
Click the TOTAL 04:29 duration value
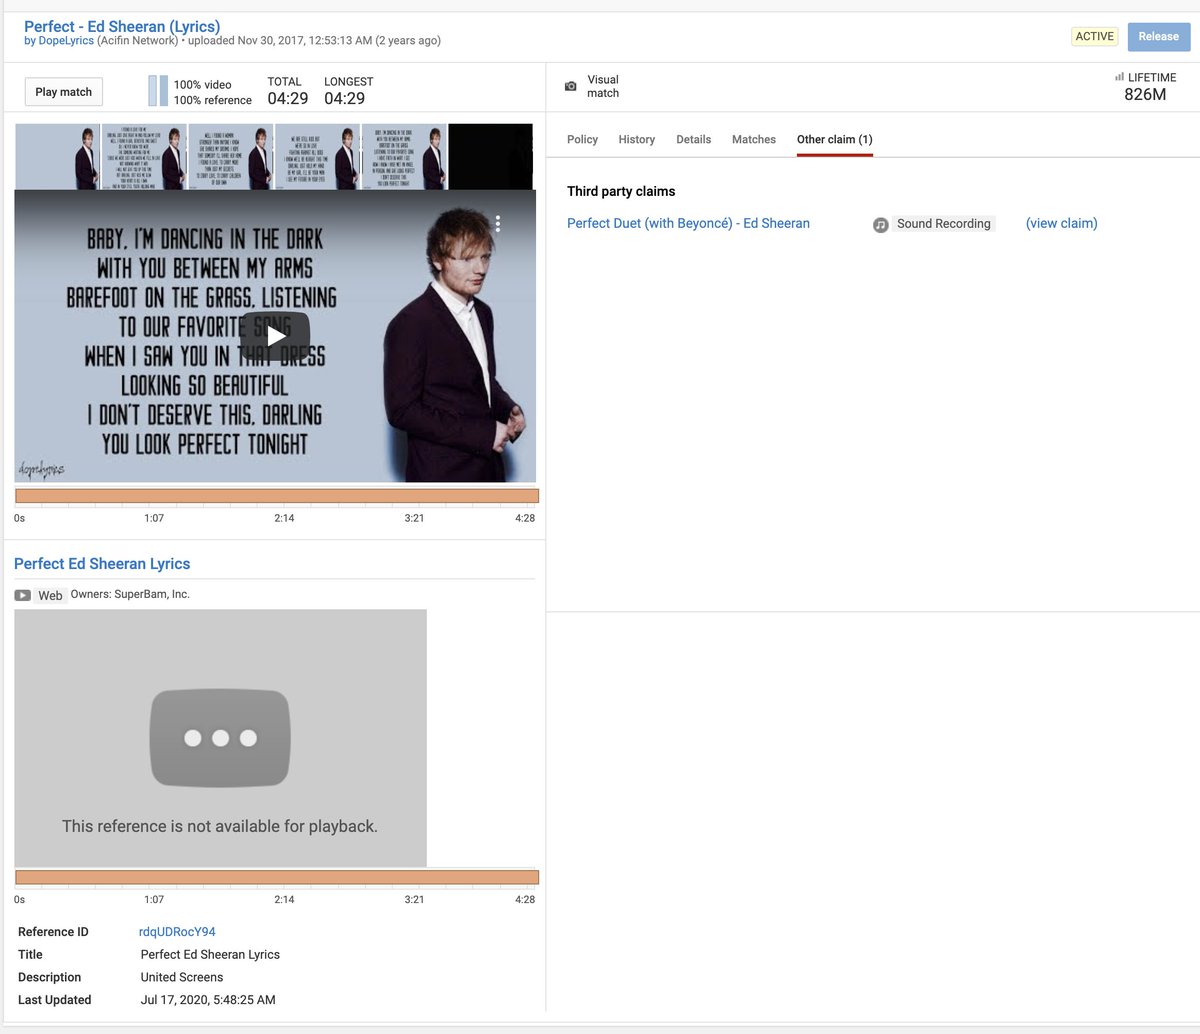(x=288, y=99)
